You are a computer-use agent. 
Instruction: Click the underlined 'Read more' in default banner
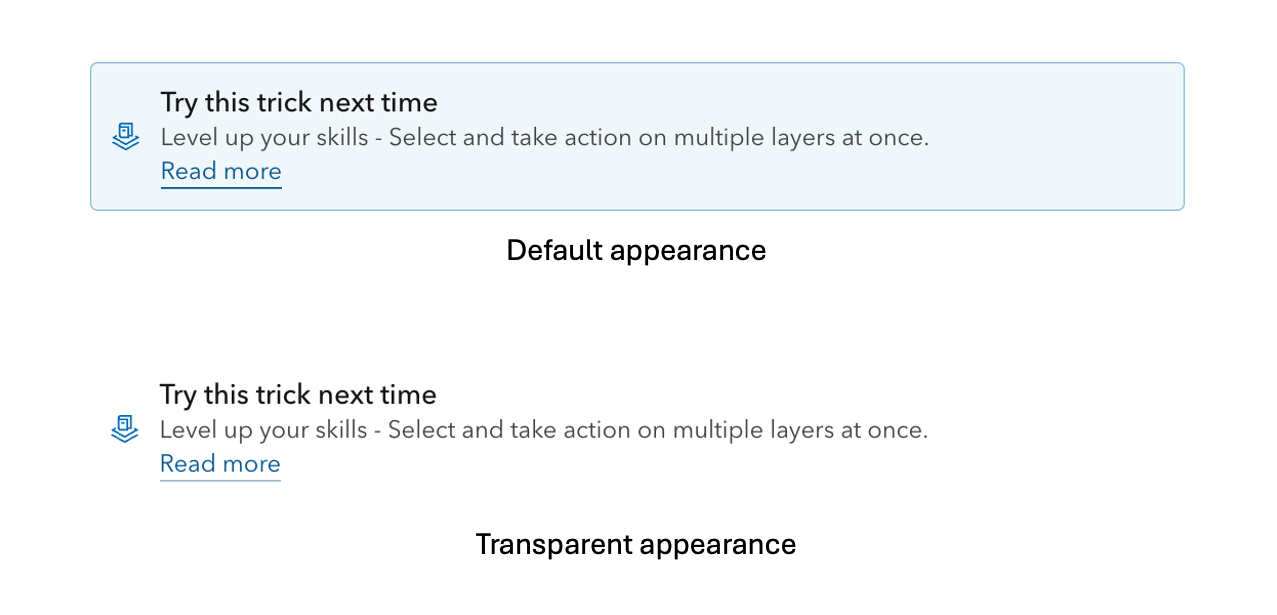220,171
